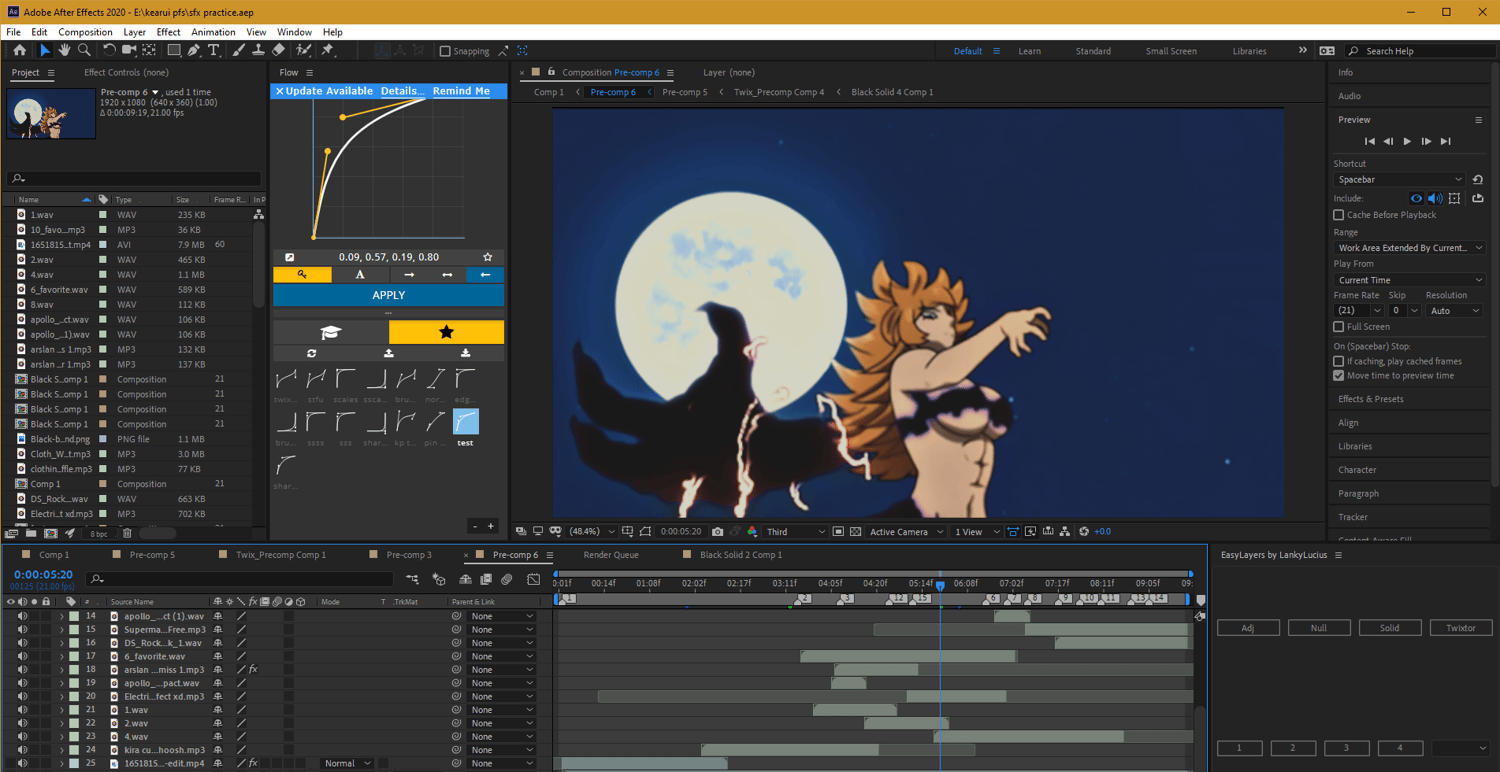Click the APPLY button in Flow

(x=388, y=295)
